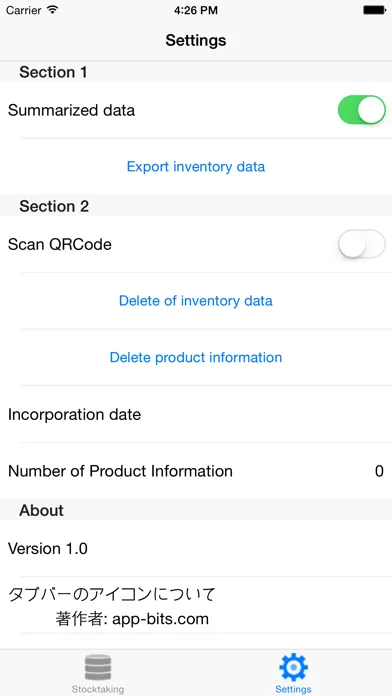
Task: Select the Settings tab label
Action: point(293,689)
